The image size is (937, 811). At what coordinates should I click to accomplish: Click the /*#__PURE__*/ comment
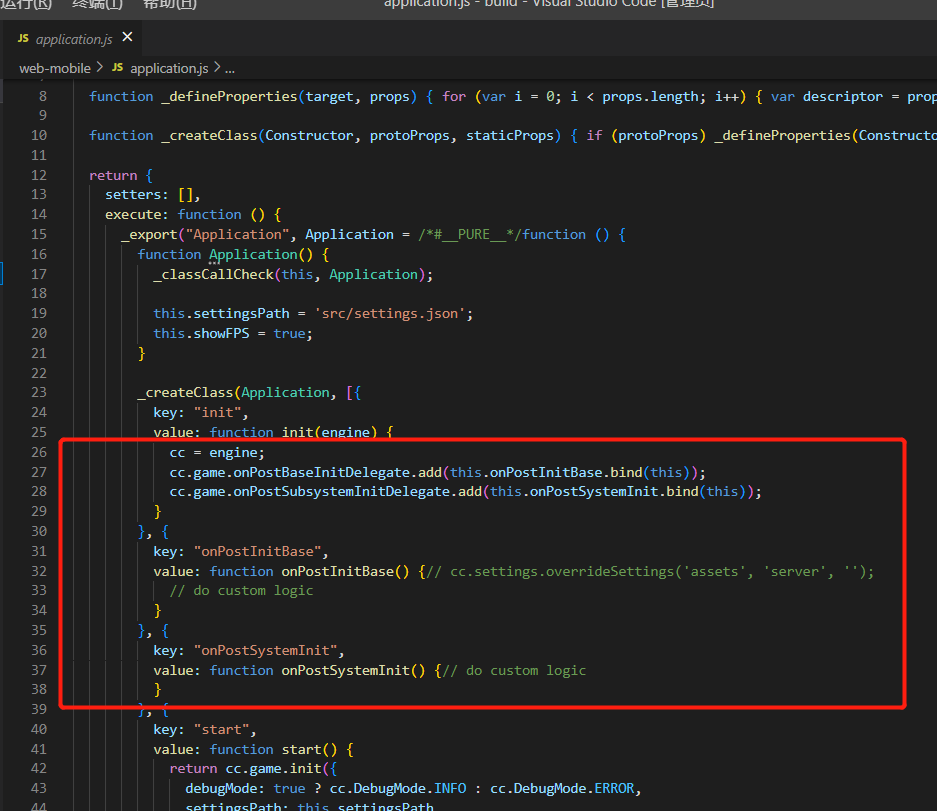tap(470, 234)
